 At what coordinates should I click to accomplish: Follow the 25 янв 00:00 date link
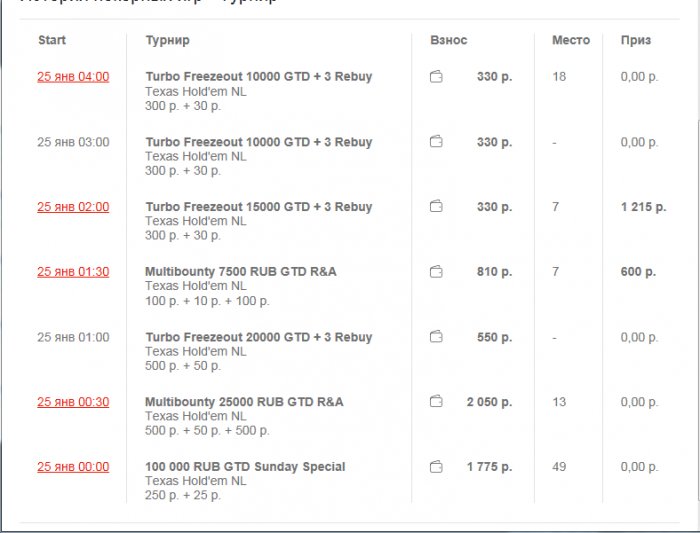click(73, 467)
